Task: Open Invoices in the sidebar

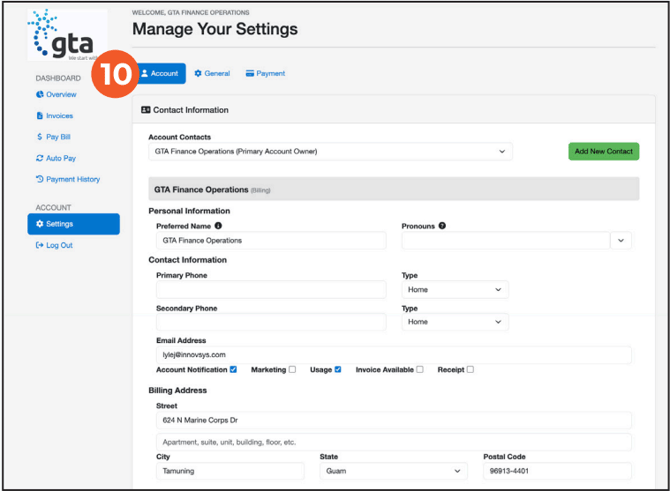Action: [55, 116]
